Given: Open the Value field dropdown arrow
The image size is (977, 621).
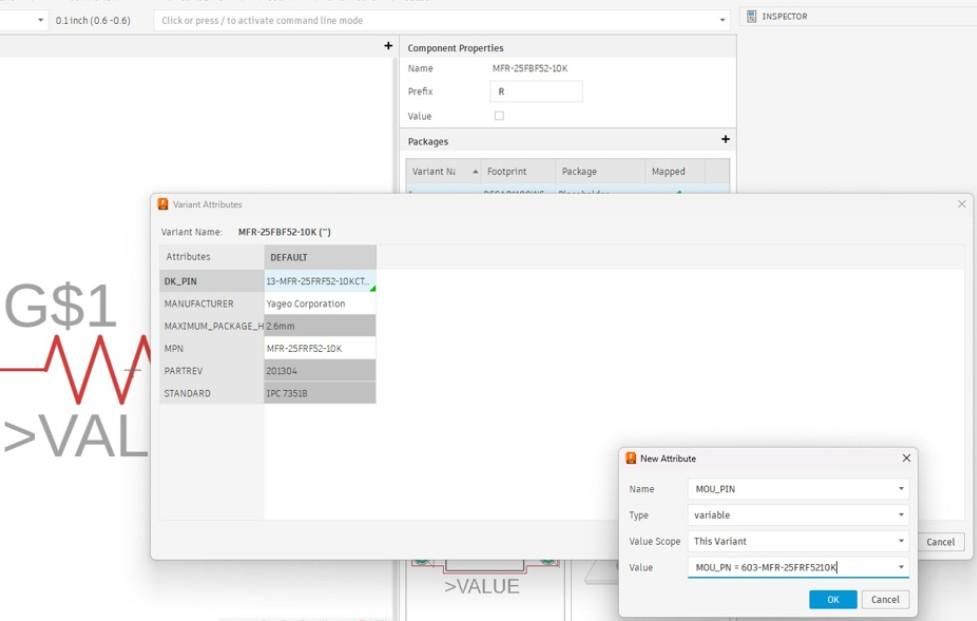Looking at the screenshot, I should click(901, 567).
